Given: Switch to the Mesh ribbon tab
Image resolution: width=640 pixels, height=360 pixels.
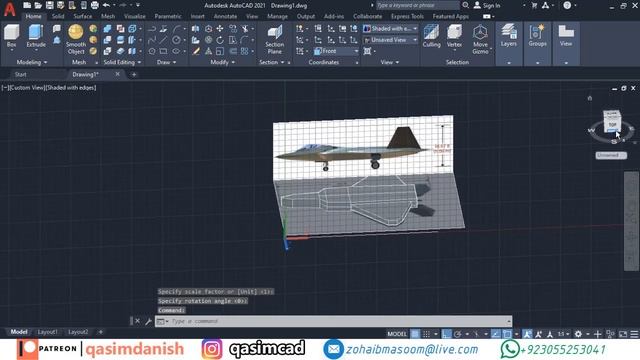Looking at the screenshot, I should [108, 16].
